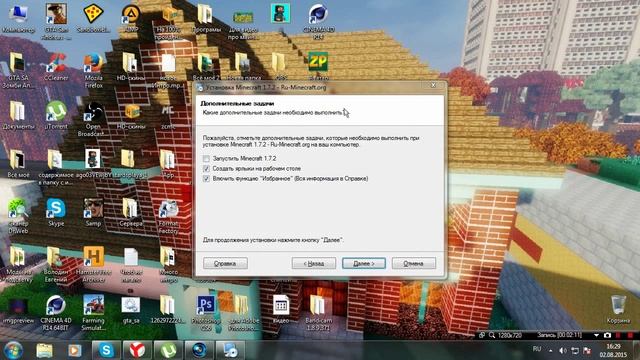Open the Сервера folder on the desktop
Screen dimensions: 640x360
(131, 212)
